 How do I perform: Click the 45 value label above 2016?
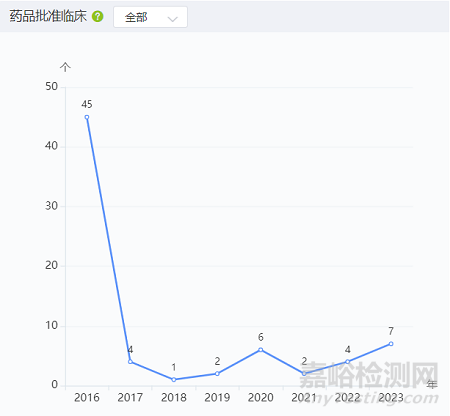click(x=87, y=104)
